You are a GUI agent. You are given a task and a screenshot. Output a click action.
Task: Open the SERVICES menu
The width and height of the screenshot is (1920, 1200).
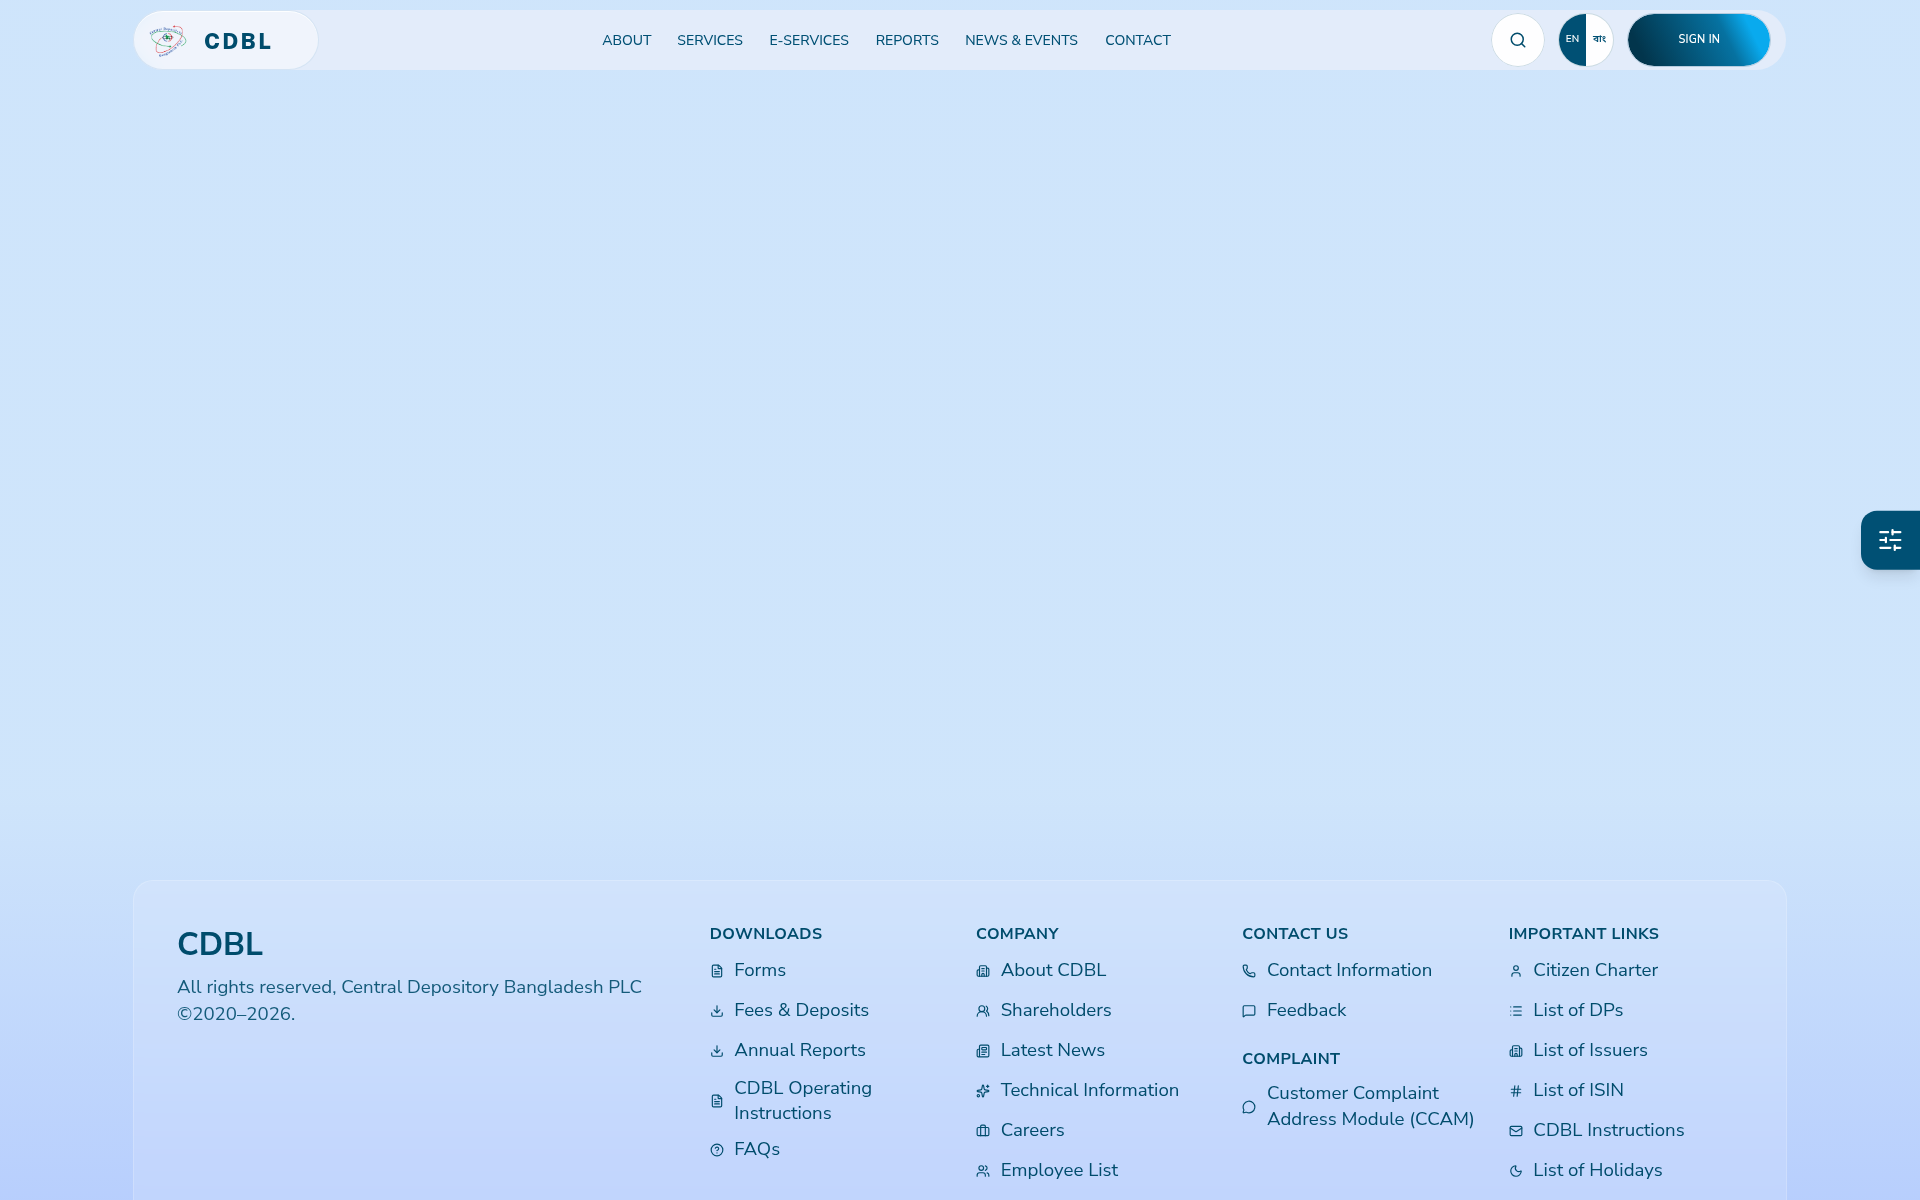pyautogui.click(x=710, y=40)
